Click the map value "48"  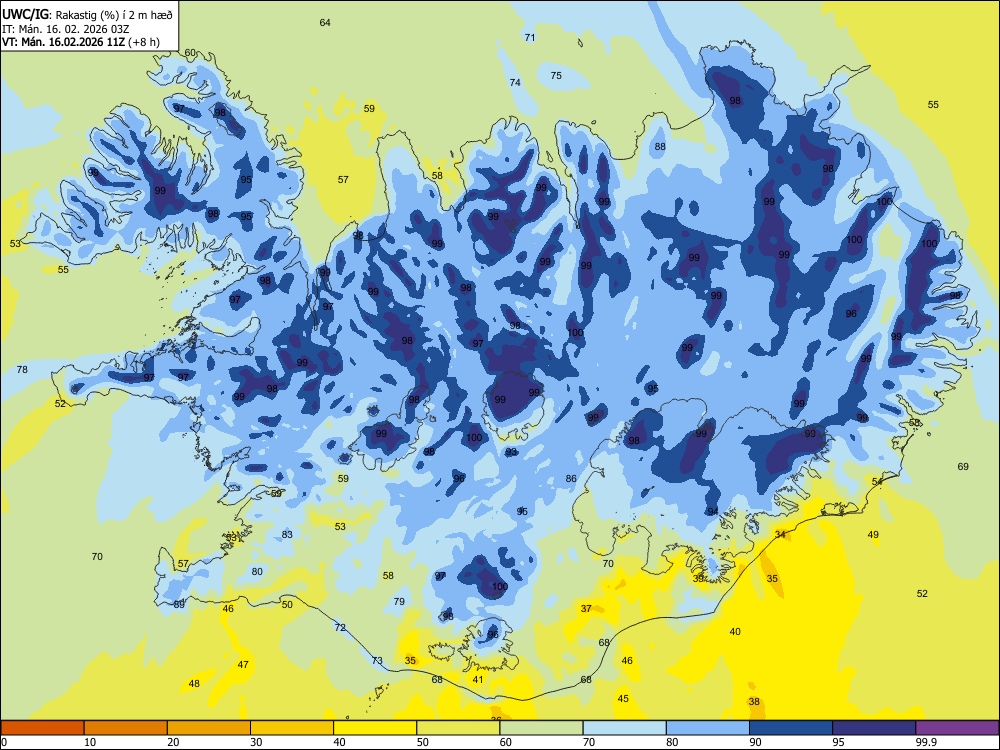tap(194, 684)
